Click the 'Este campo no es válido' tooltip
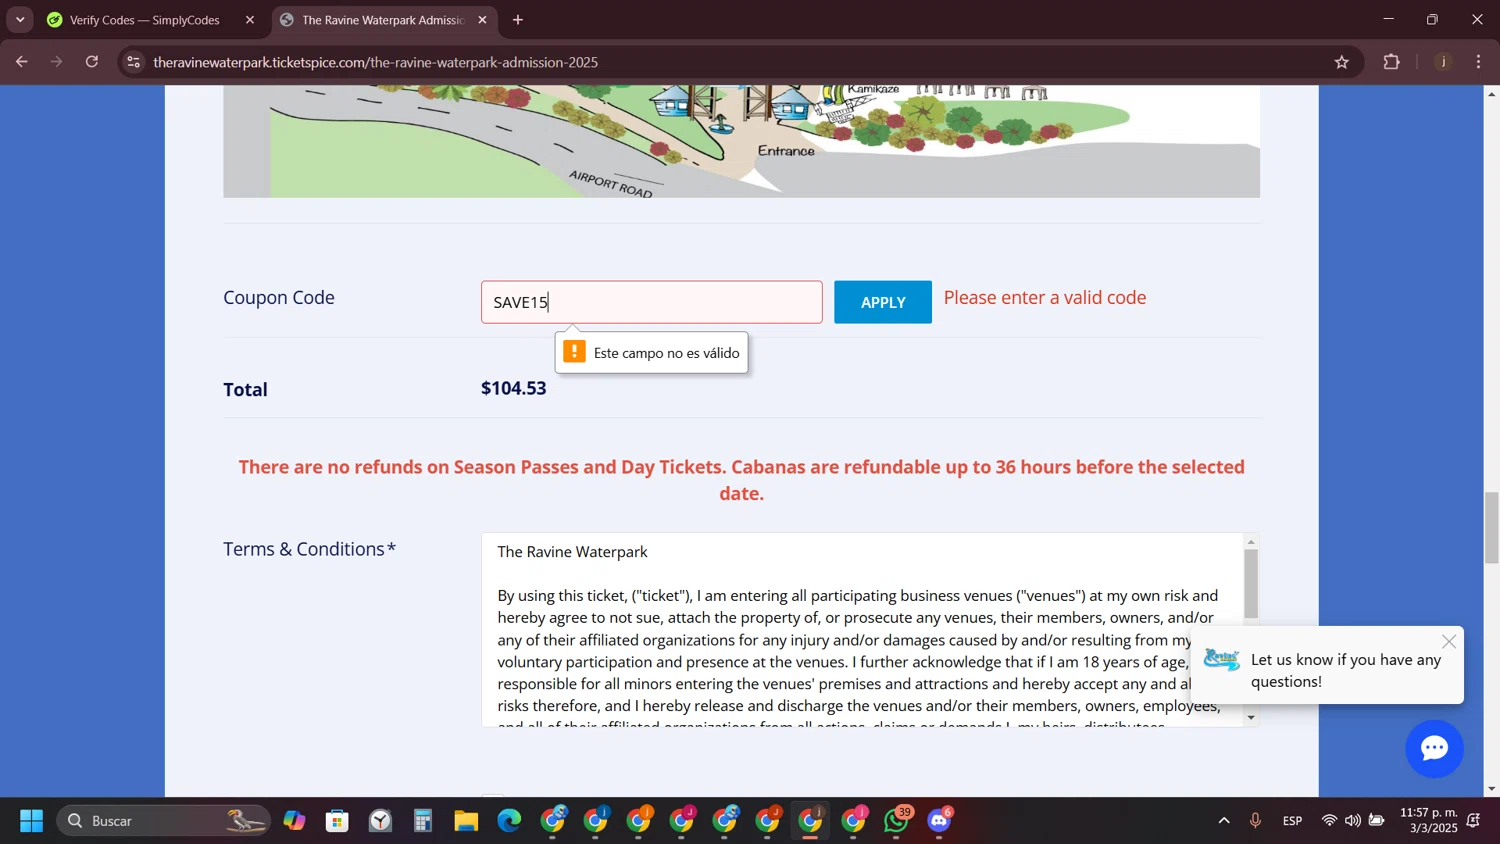The image size is (1500, 844). pyautogui.click(x=652, y=352)
